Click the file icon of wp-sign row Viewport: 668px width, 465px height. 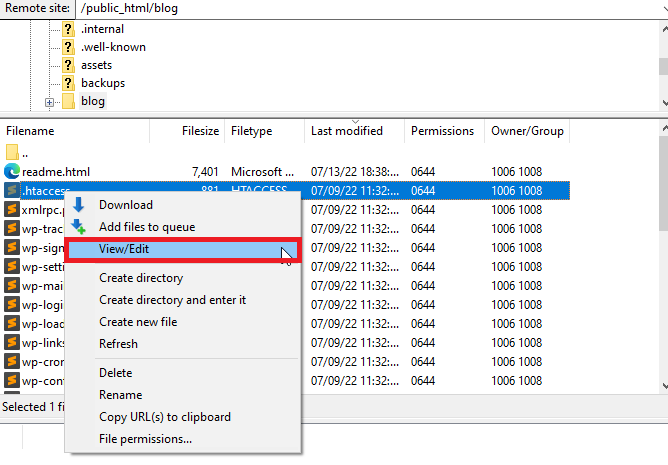click(12, 248)
